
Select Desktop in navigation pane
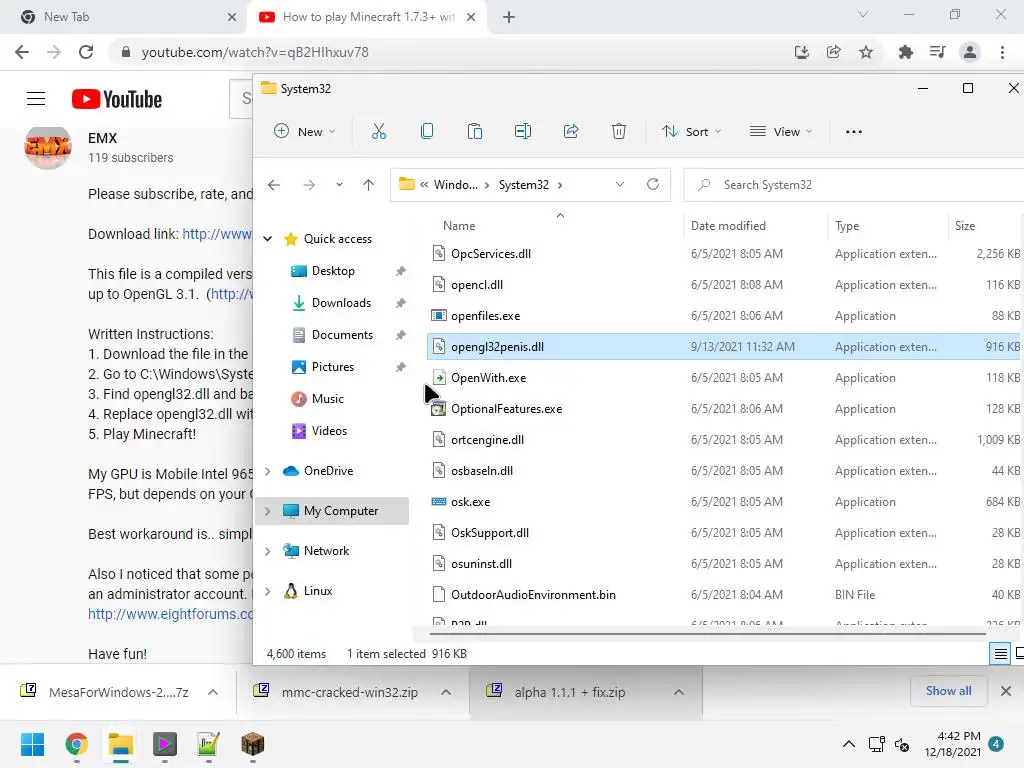click(x=333, y=271)
